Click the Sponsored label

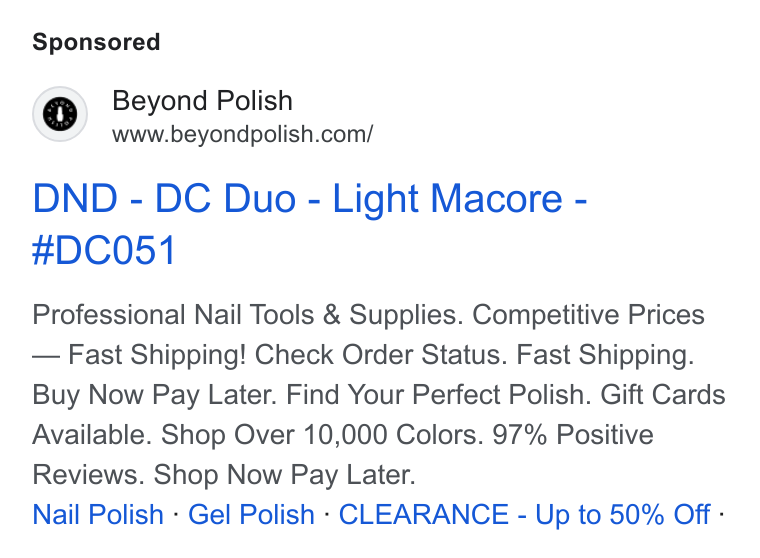[x=96, y=42]
